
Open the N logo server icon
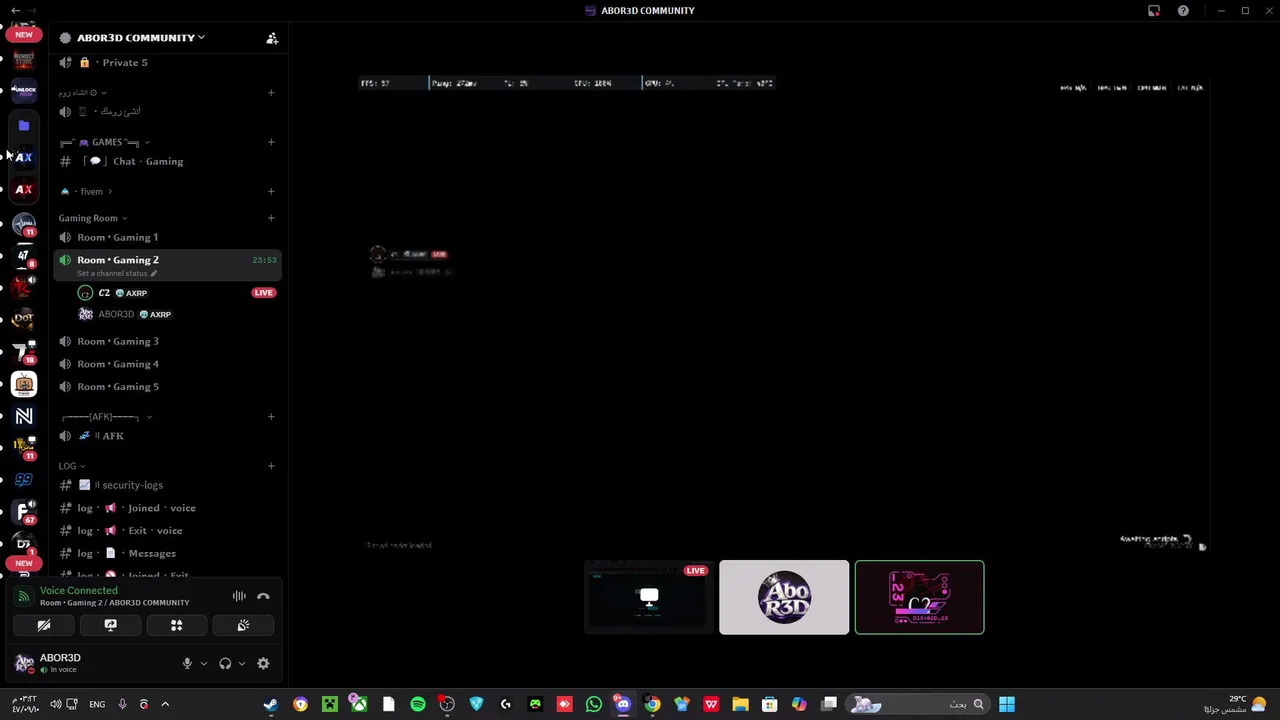[24, 416]
